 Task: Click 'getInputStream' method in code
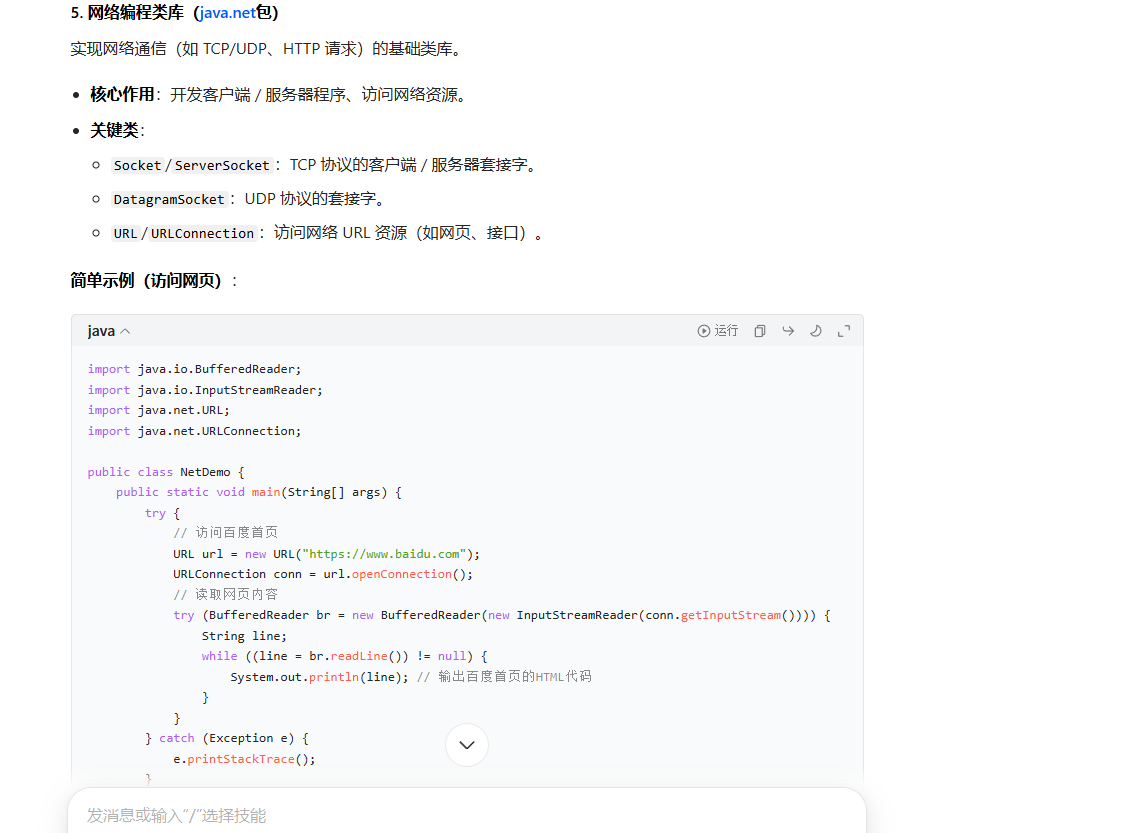(731, 615)
